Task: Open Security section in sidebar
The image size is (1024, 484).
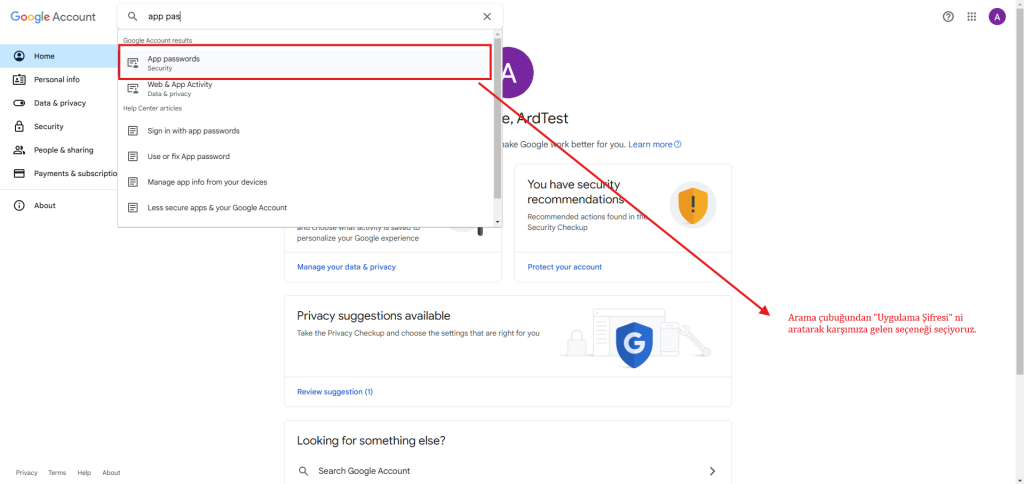Action: 48,127
